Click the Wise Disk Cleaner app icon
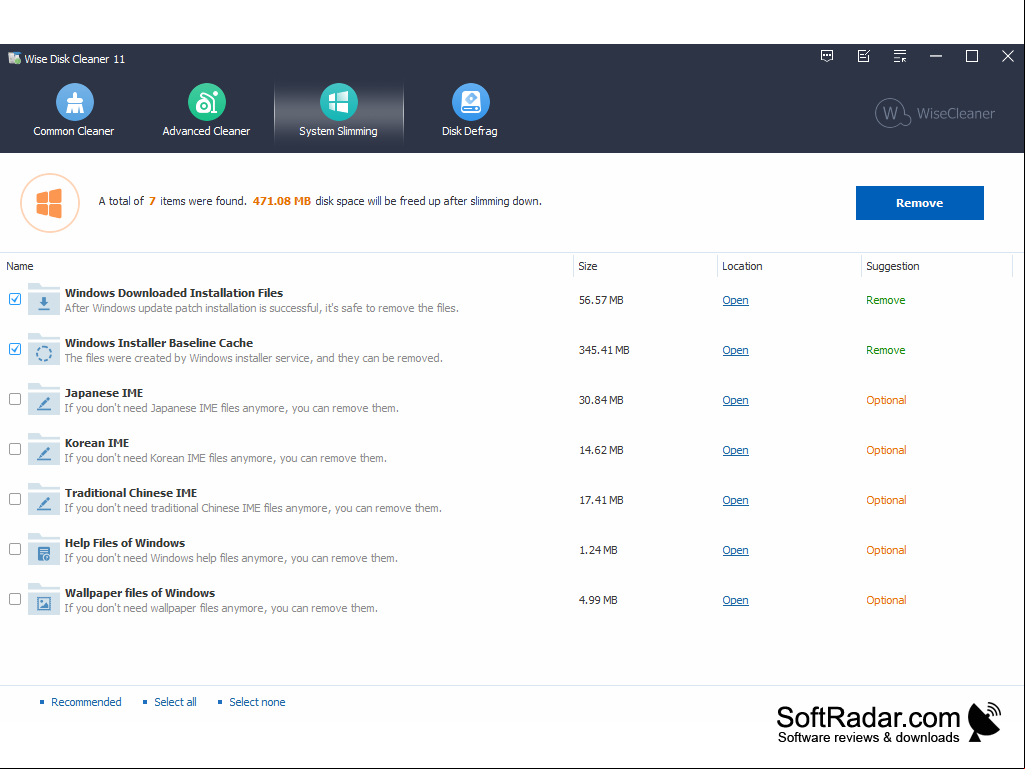The width and height of the screenshot is (1025, 769). tap(14, 58)
